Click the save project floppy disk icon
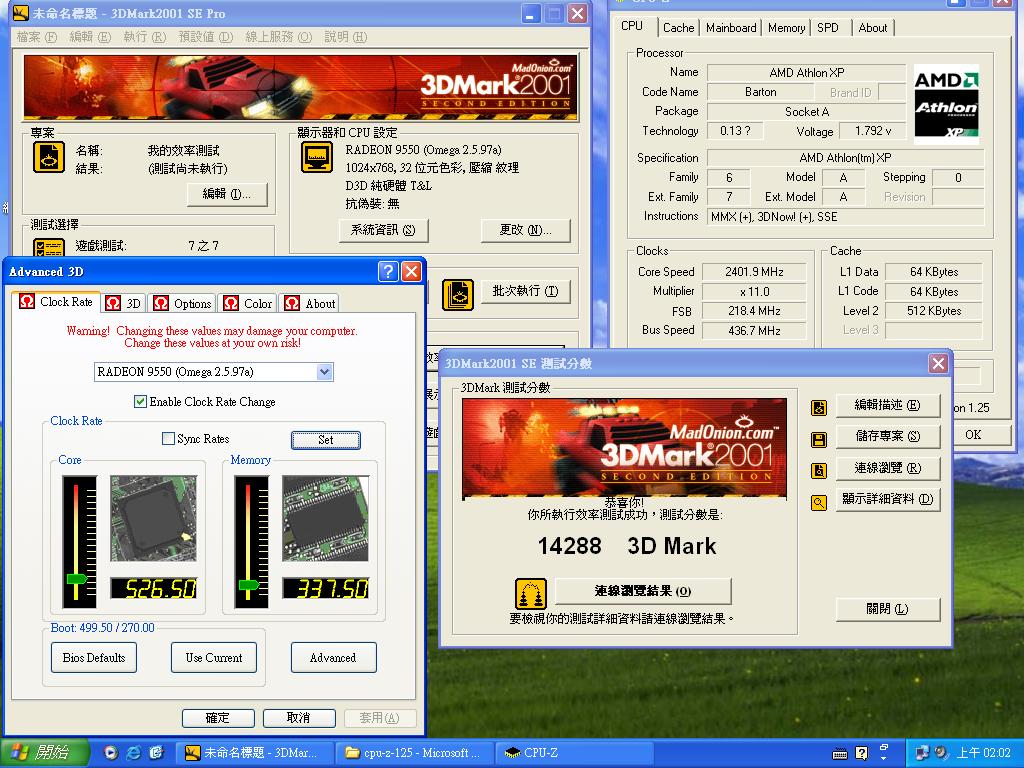This screenshot has width=1024, height=768. click(x=819, y=439)
